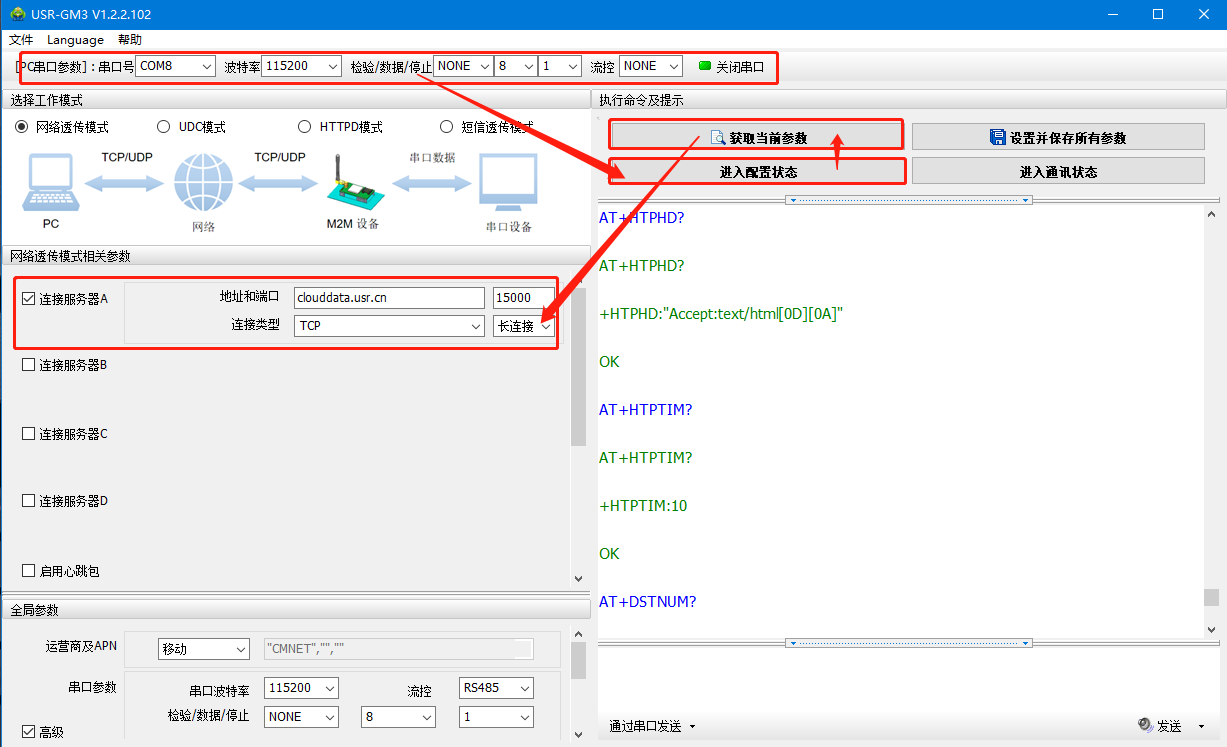Toggle the 启用心跳包 checkbox
Viewport: 1227px width, 747px height.
29,571
